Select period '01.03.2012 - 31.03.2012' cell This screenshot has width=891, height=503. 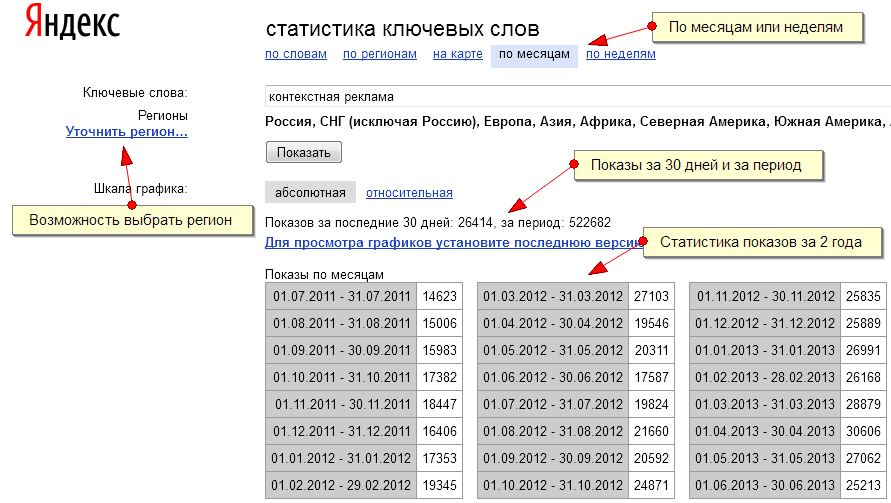click(x=553, y=296)
